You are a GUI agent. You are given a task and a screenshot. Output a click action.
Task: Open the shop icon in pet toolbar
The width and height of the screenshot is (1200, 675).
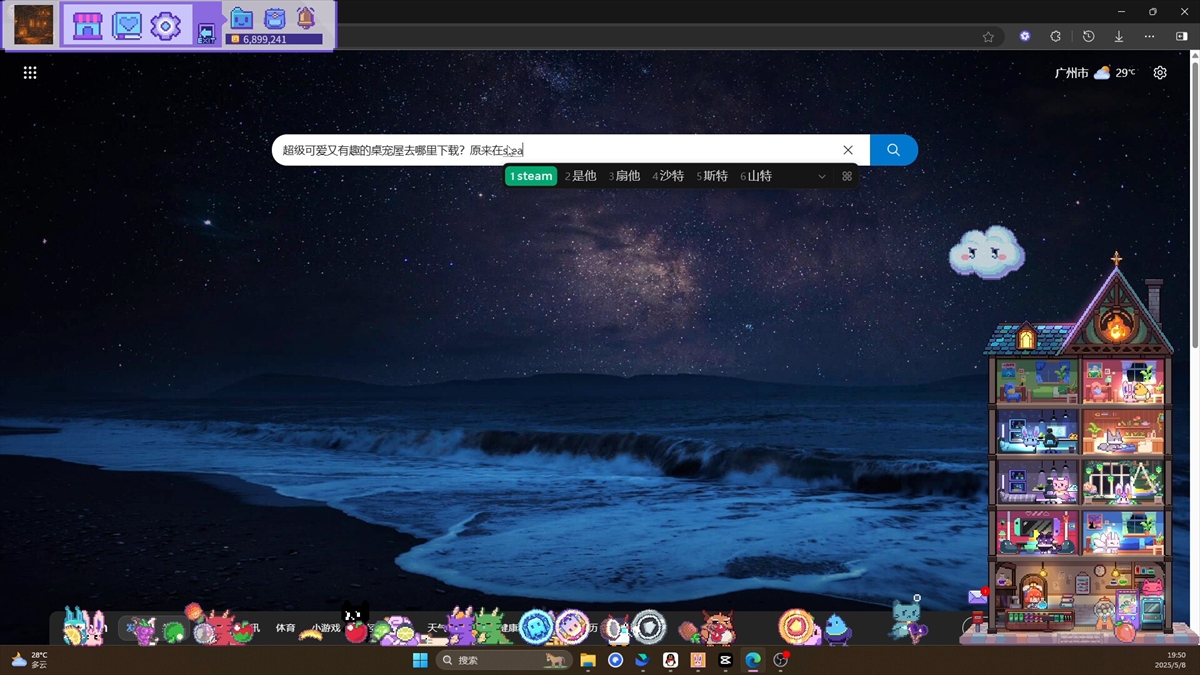click(88, 25)
